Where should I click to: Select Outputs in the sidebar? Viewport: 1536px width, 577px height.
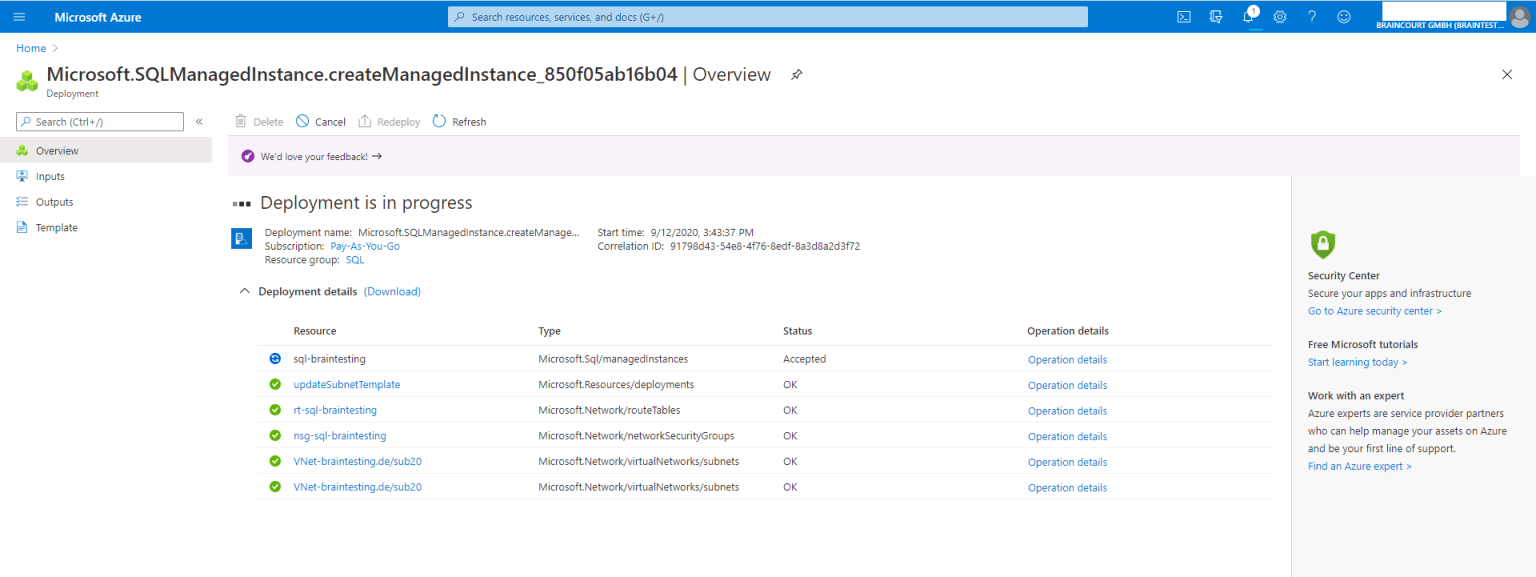tap(54, 202)
